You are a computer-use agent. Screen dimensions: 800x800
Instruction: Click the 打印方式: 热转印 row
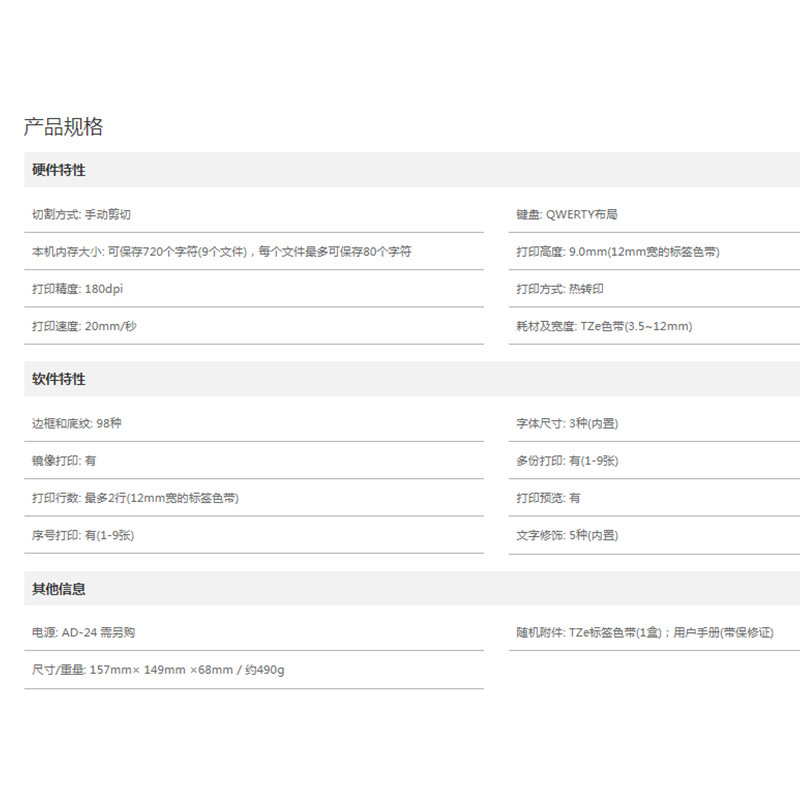[x=654, y=289]
